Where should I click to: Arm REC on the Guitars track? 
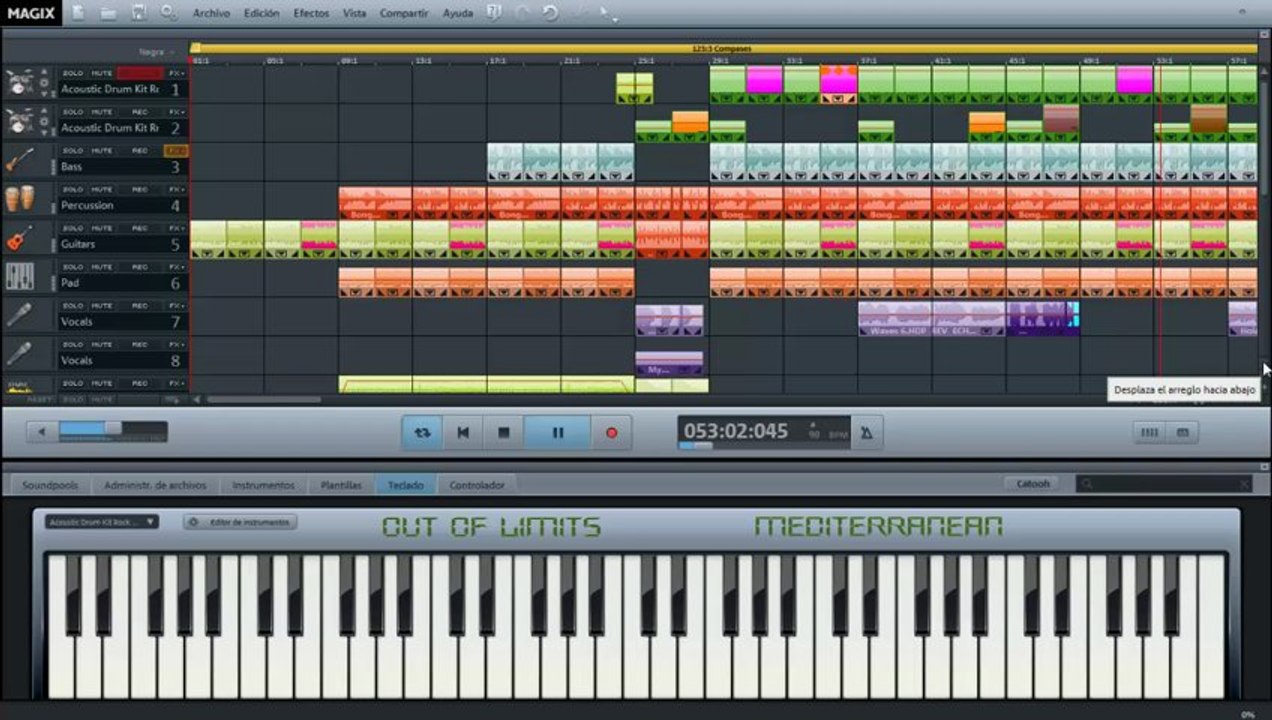coord(140,228)
